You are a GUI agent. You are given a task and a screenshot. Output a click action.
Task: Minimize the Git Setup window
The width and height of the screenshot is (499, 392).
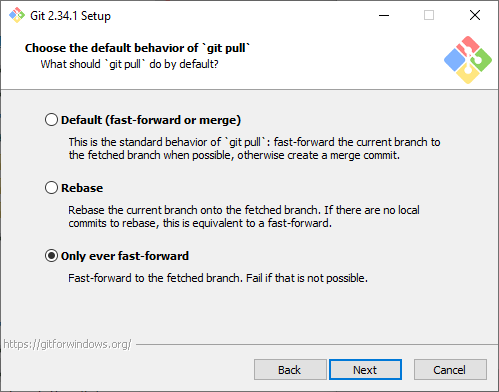point(384,15)
